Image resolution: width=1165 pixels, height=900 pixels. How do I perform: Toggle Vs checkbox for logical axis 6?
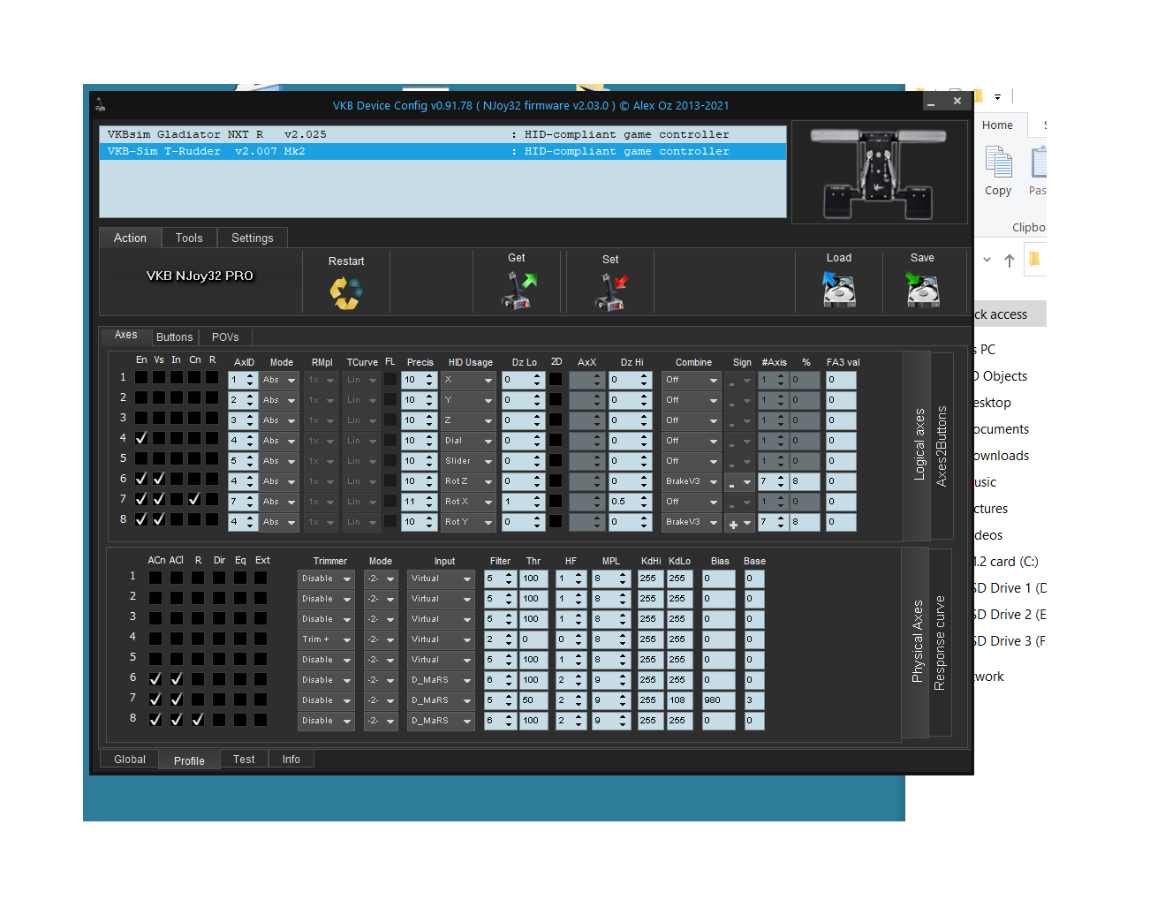point(159,479)
